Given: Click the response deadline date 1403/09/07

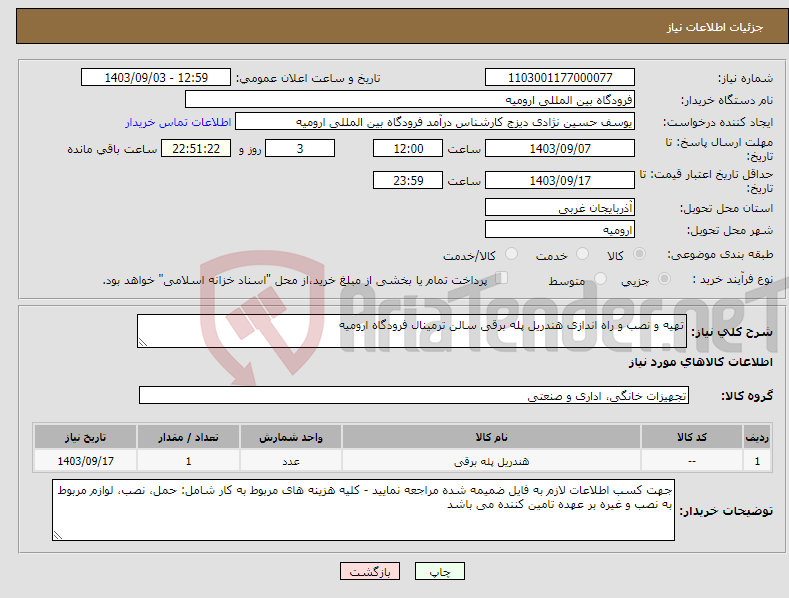Looking at the screenshot, I should (560, 148).
